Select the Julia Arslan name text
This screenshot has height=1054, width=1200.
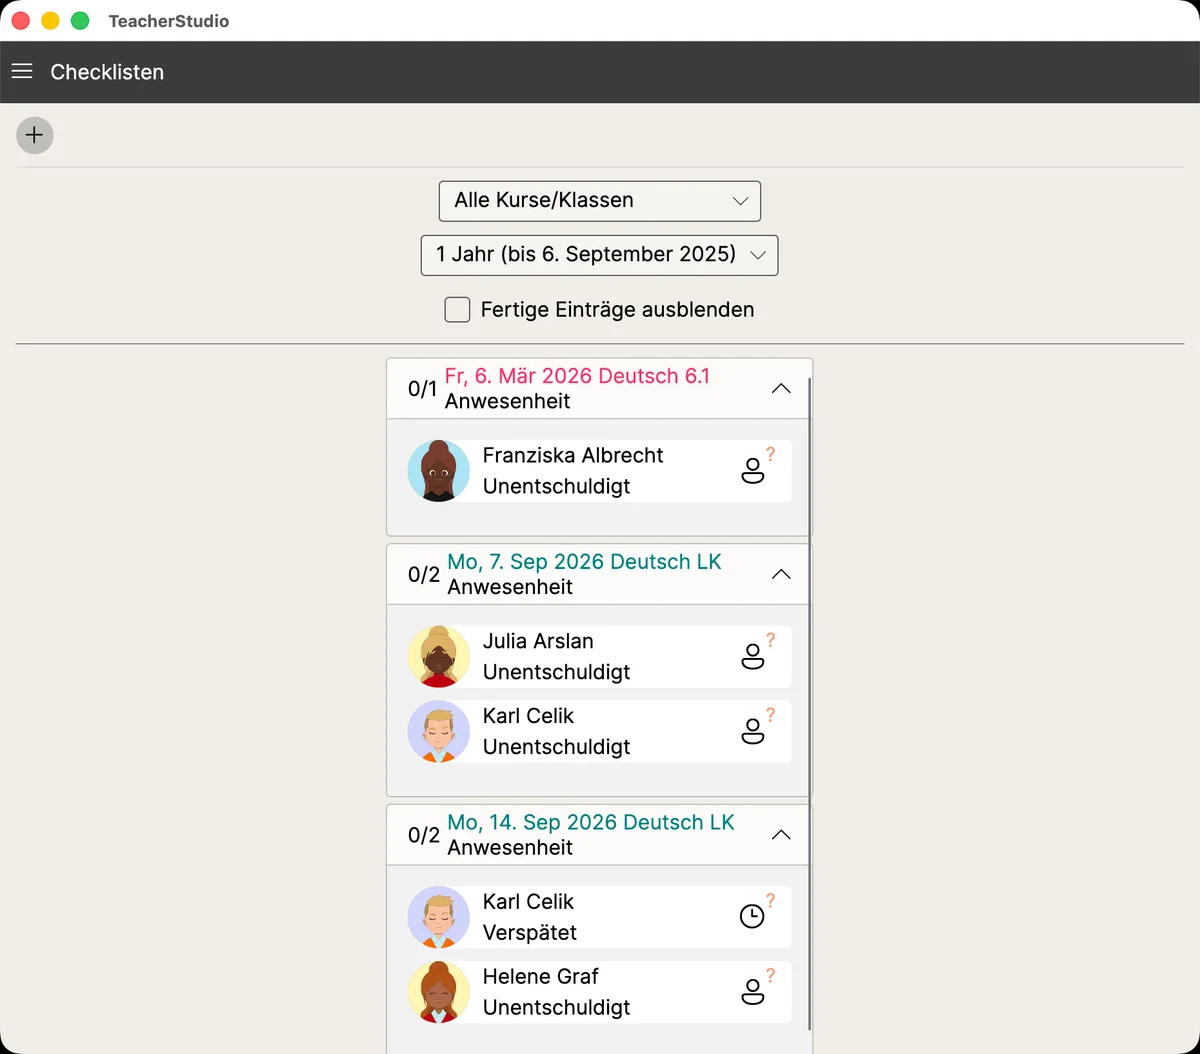pos(538,641)
